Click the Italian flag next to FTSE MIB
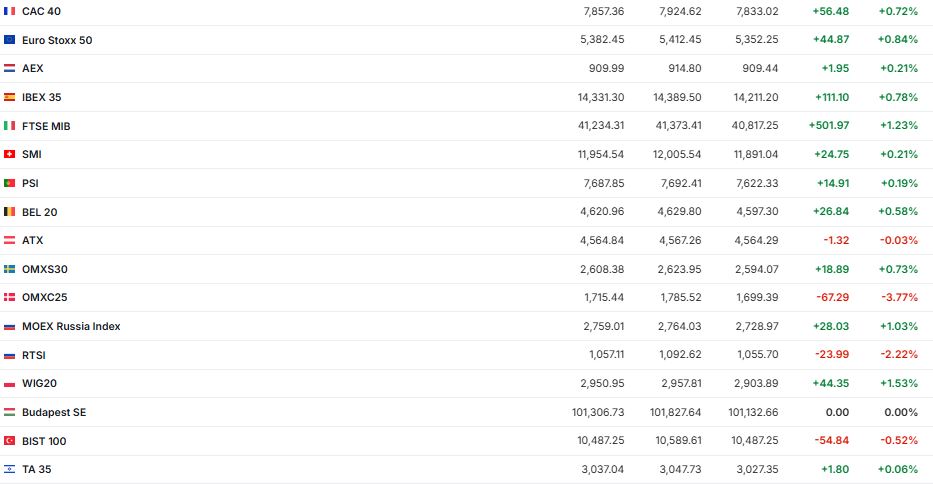The width and height of the screenshot is (933, 484). pyautogui.click(x=10, y=126)
